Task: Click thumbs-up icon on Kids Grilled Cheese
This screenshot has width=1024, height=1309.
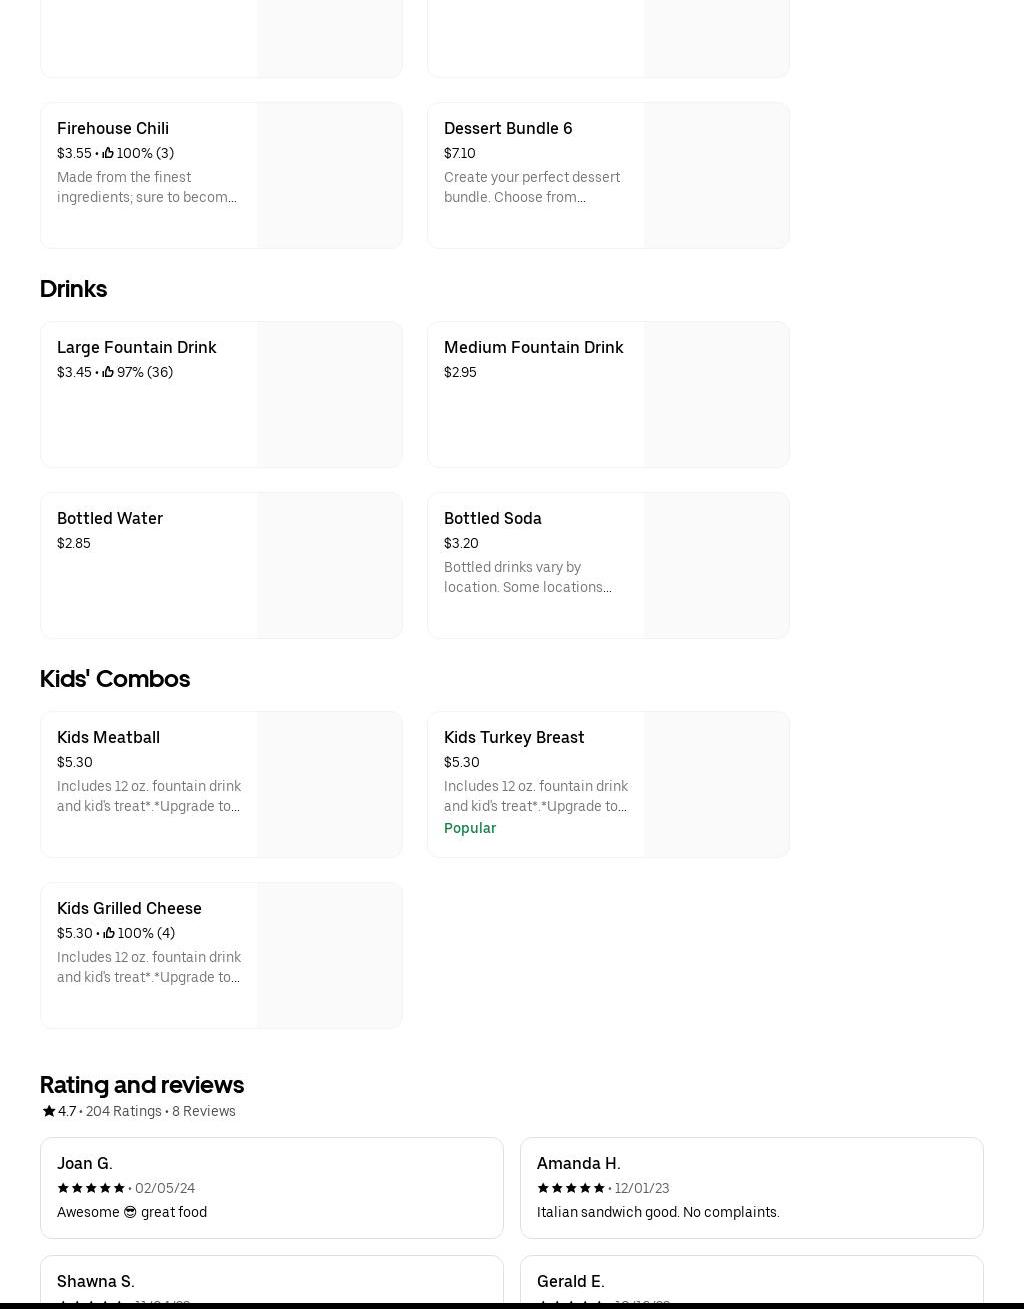Action: point(109,933)
